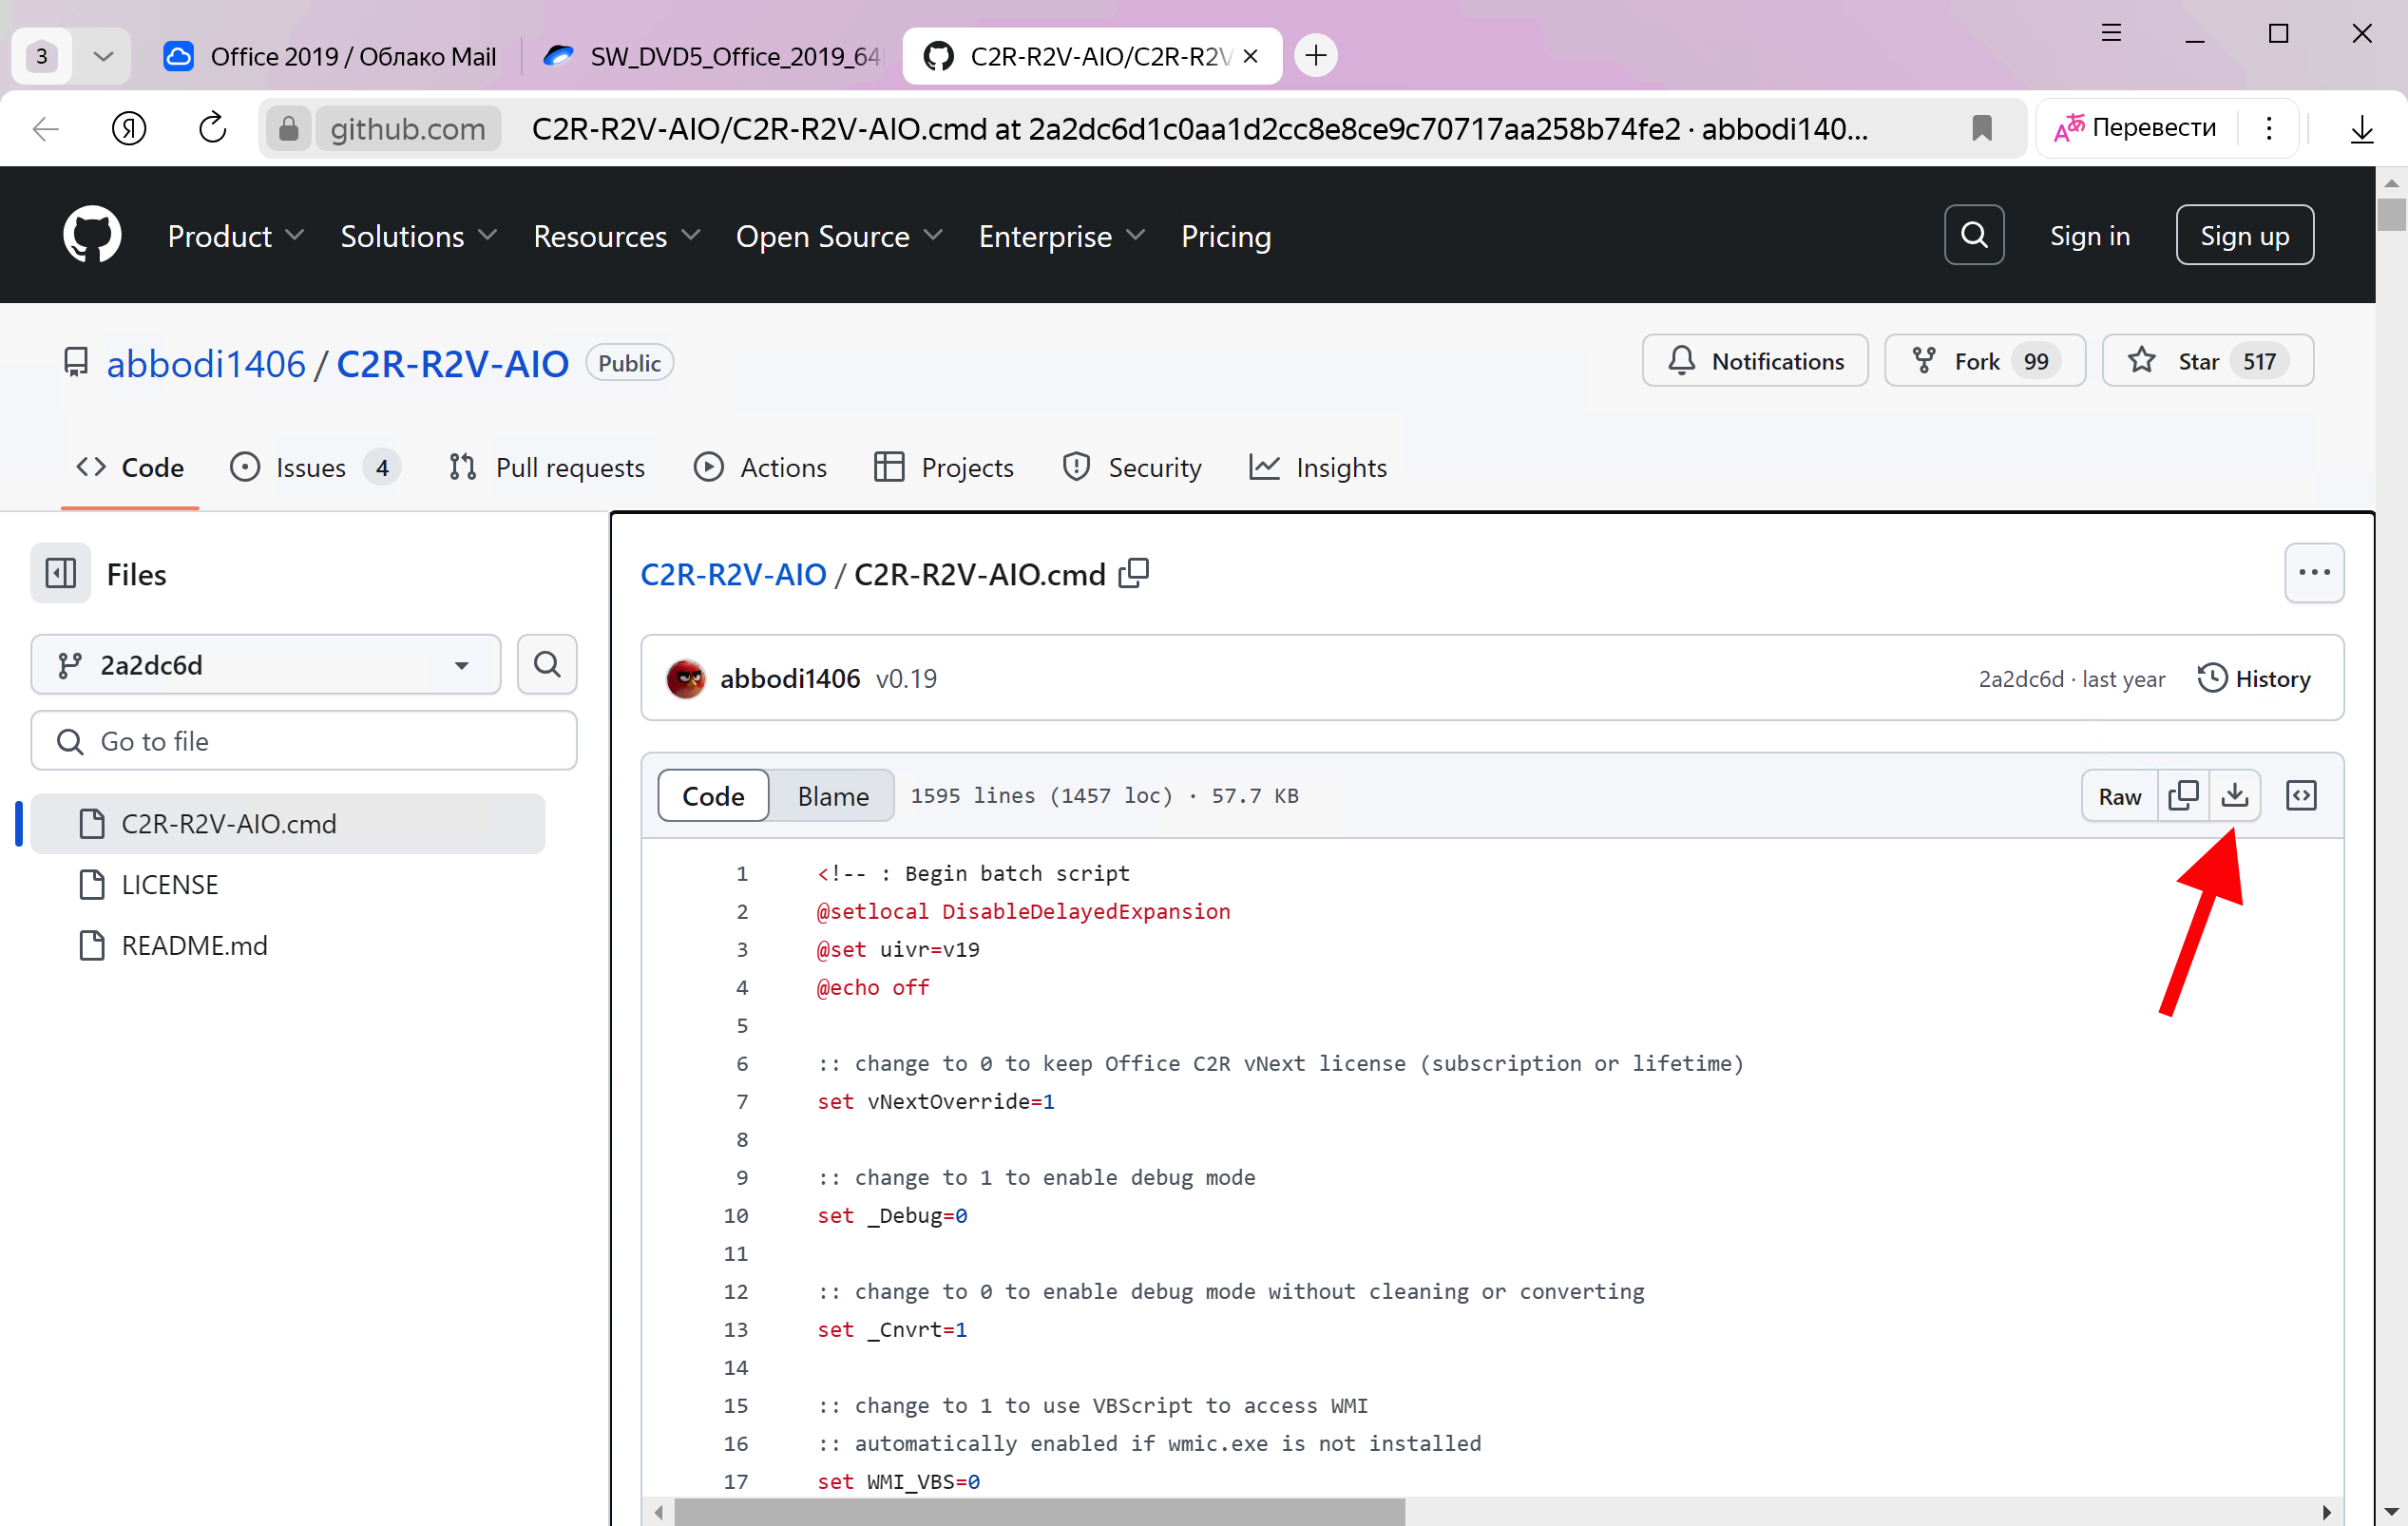This screenshot has width=2408, height=1526.
Task: Open commit message v0.19 link
Action: pos(906,678)
